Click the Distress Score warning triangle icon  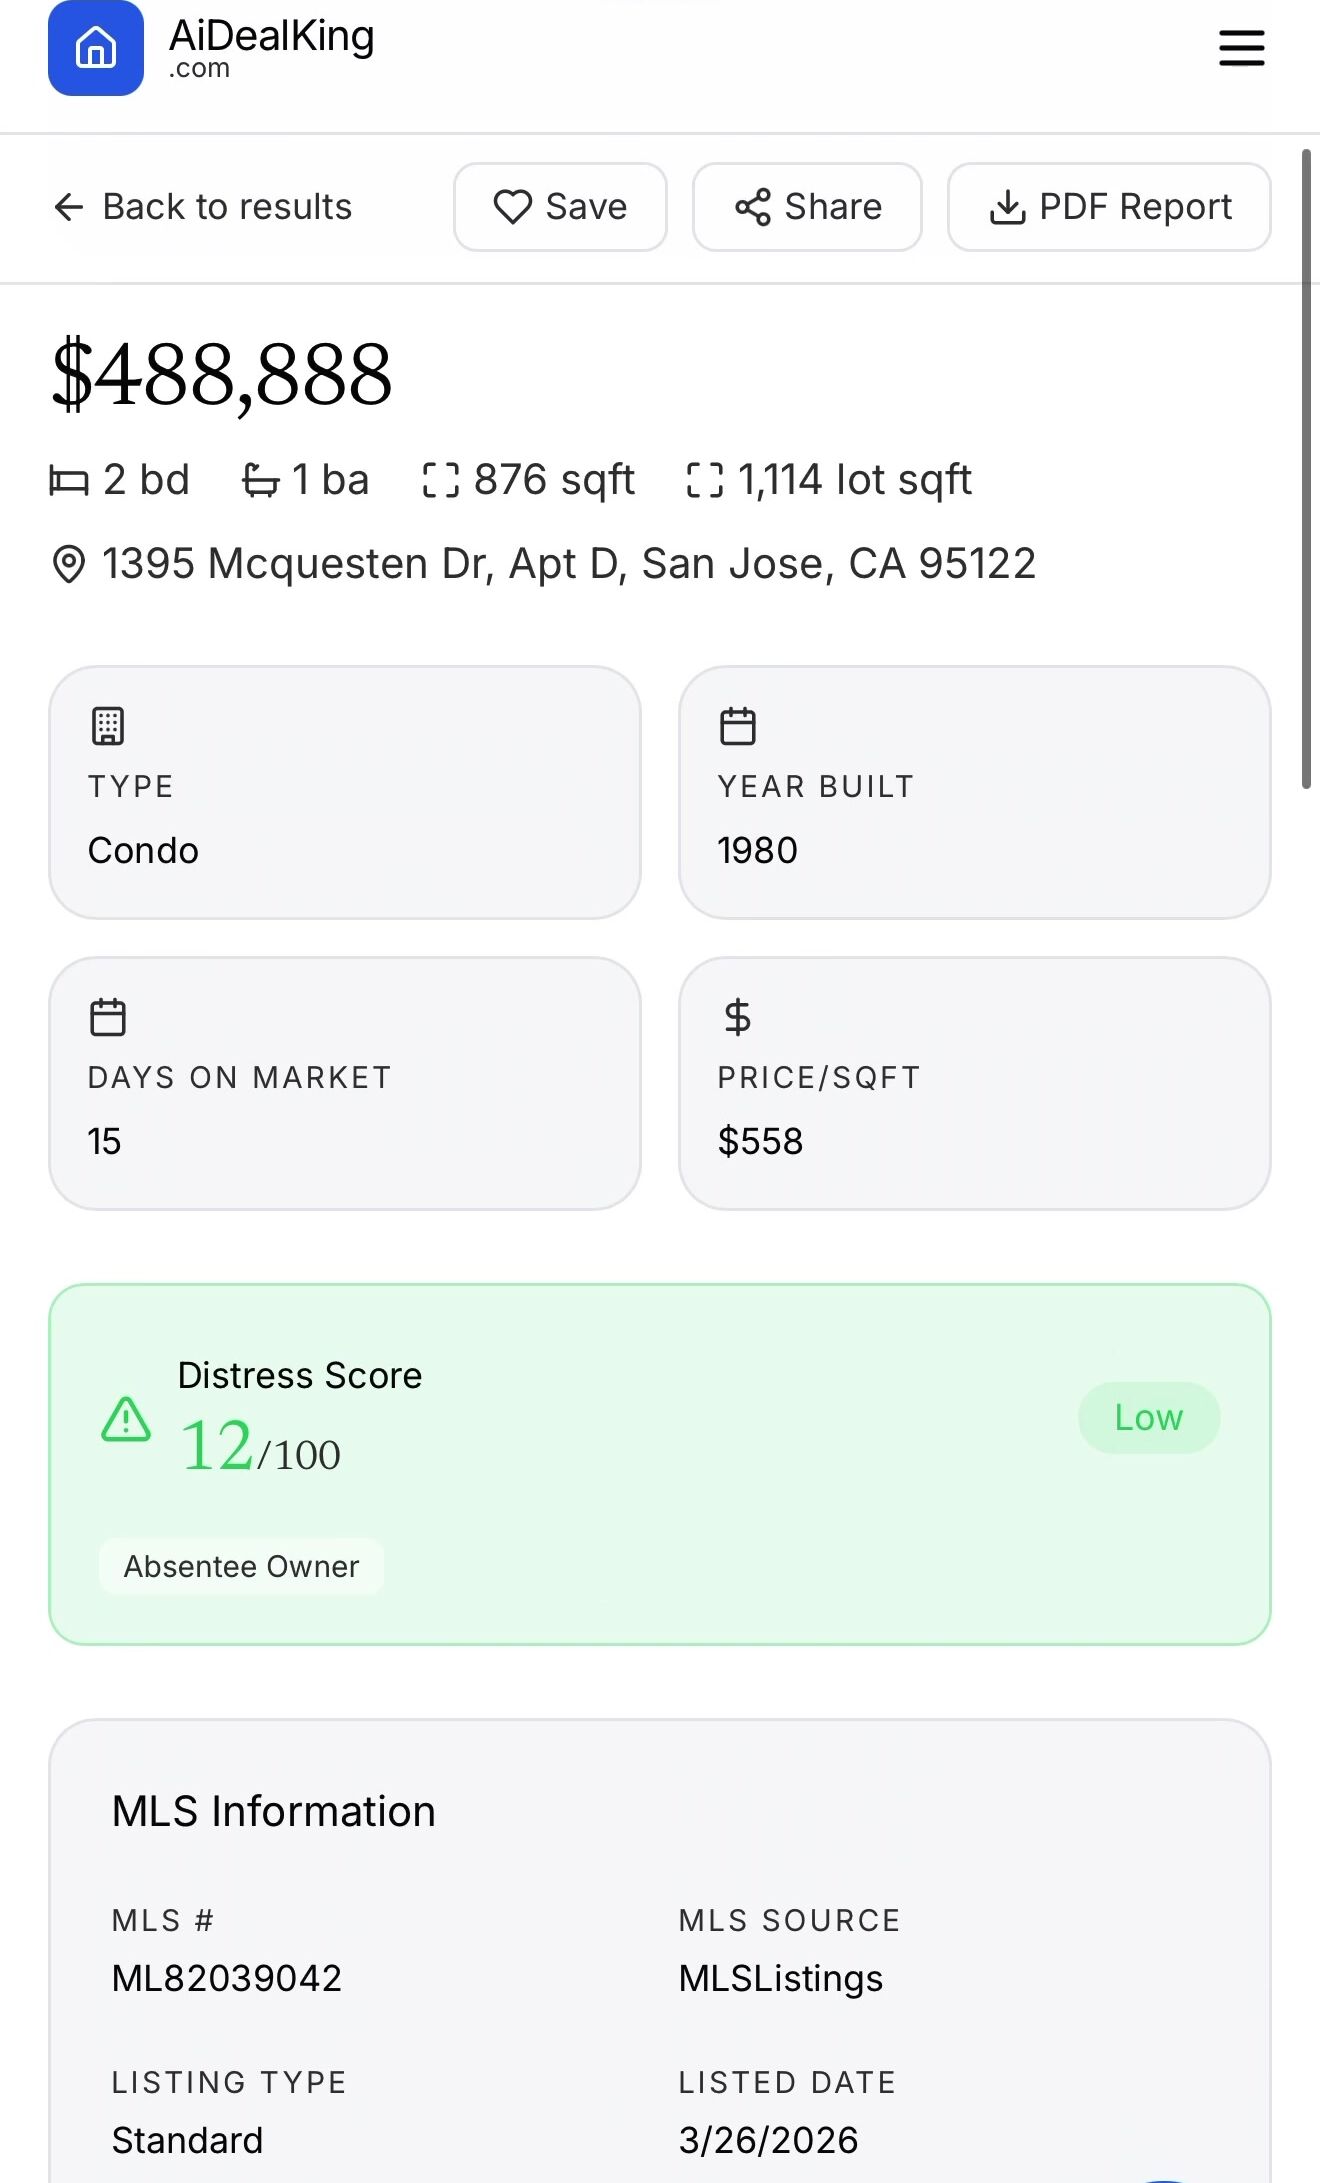pos(126,1419)
